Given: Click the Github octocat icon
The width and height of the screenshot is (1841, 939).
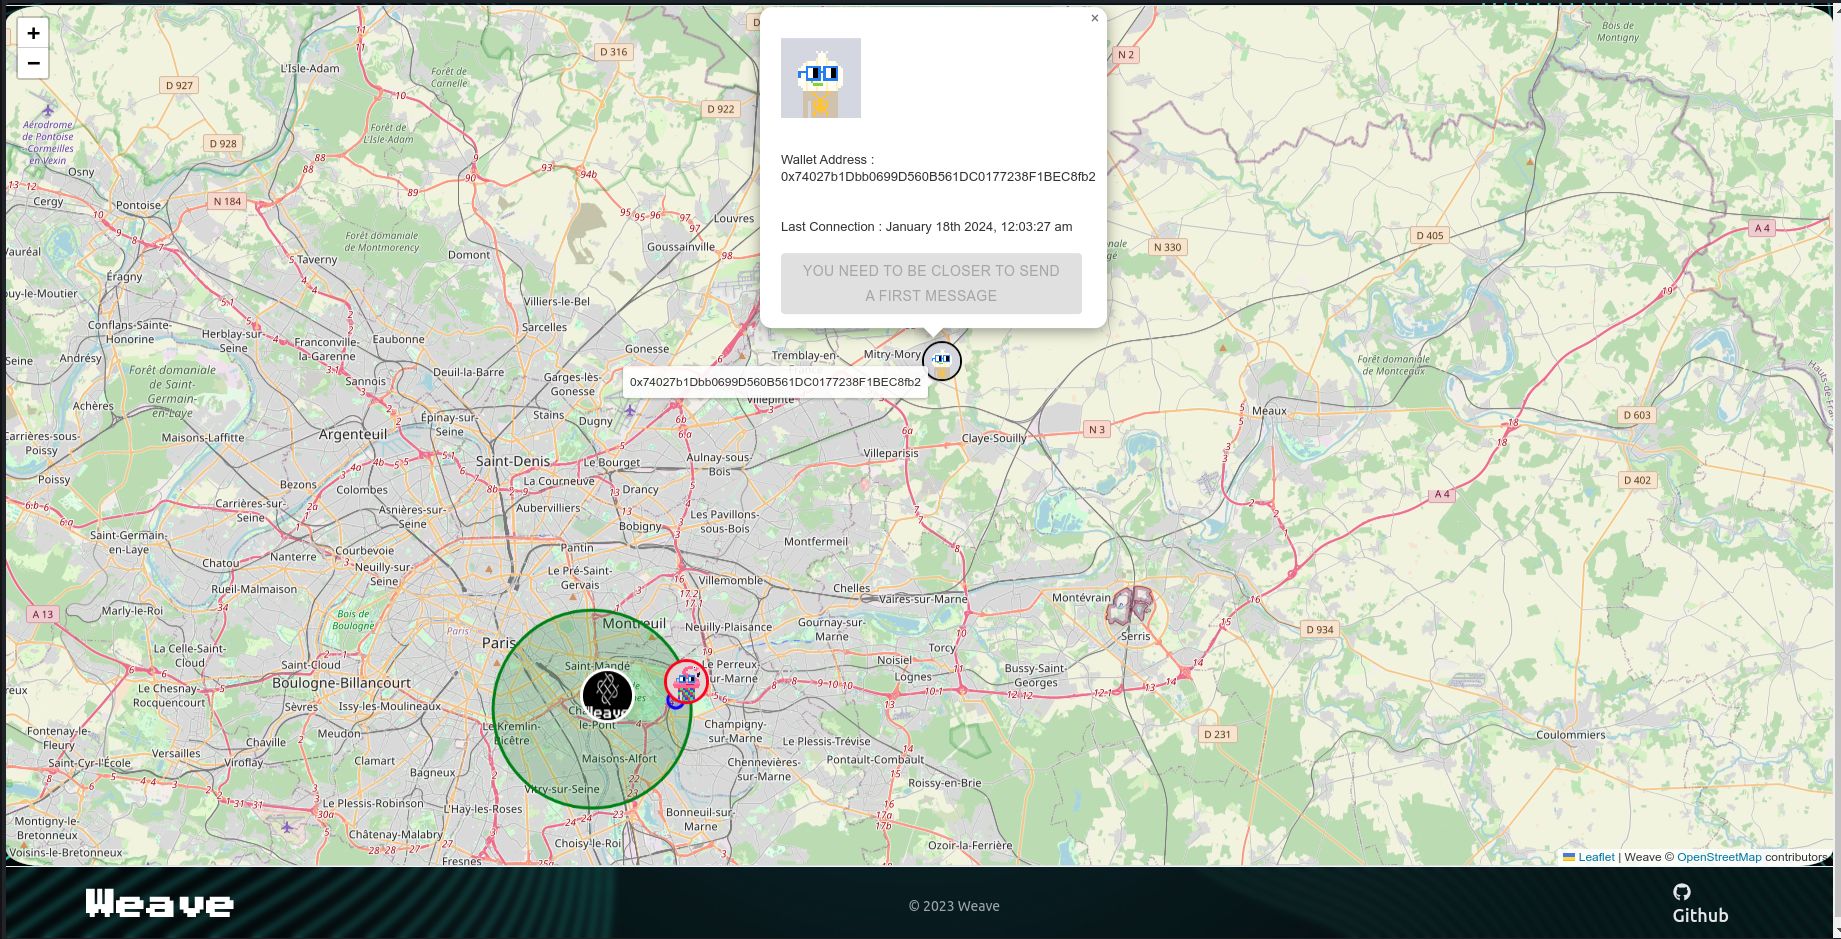Looking at the screenshot, I should [1682, 892].
